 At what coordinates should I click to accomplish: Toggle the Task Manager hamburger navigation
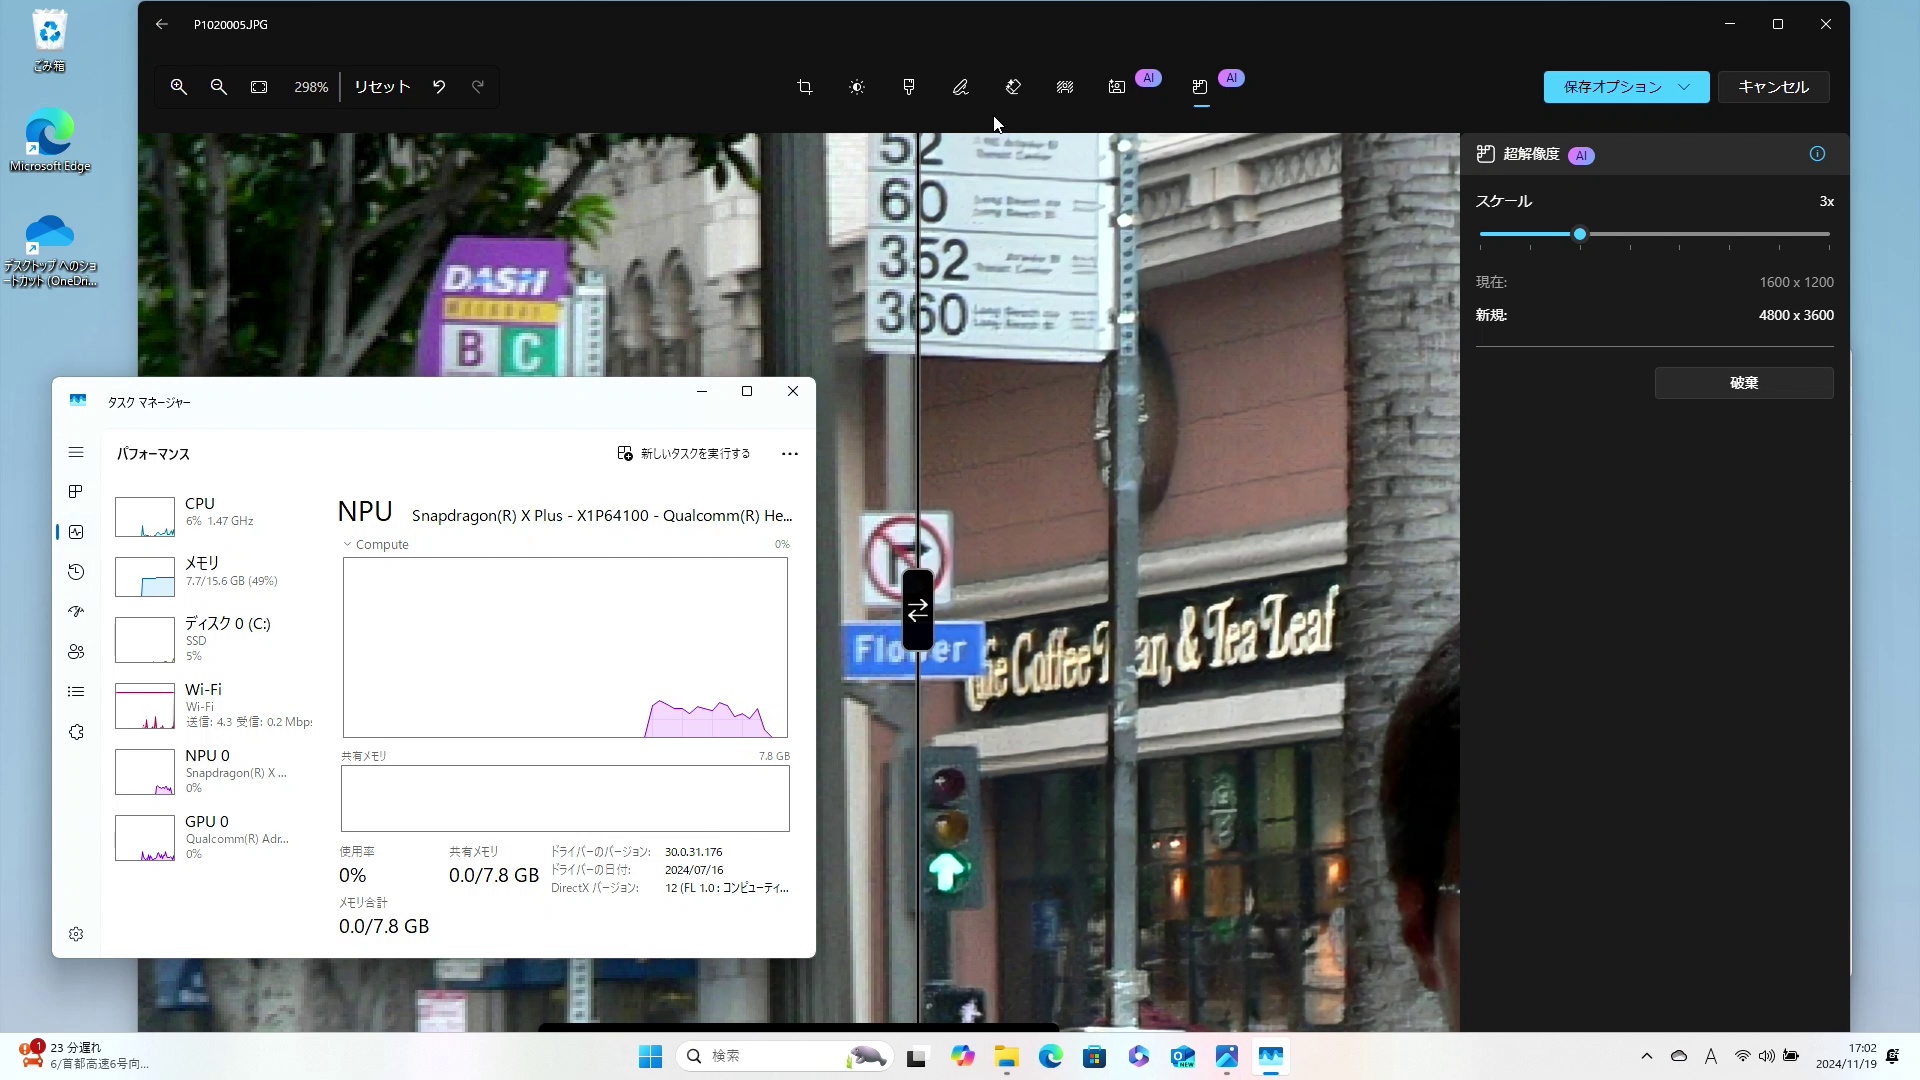76,453
